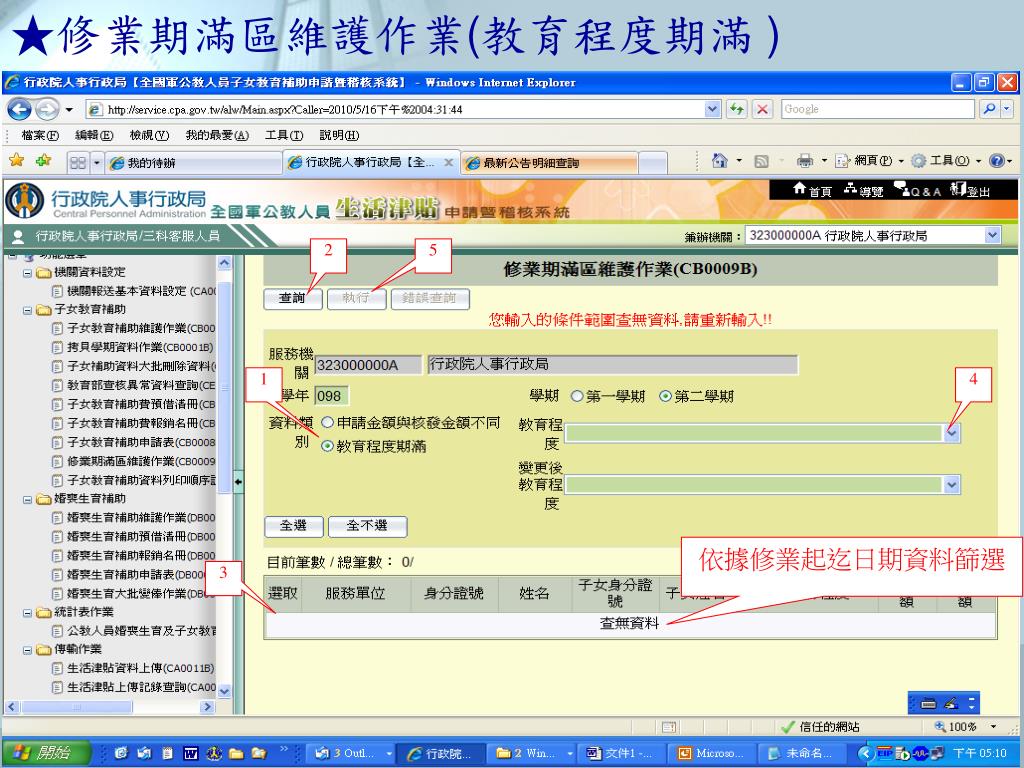Click the Favorites star icon
The image size is (1024, 768).
coord(17,160)
